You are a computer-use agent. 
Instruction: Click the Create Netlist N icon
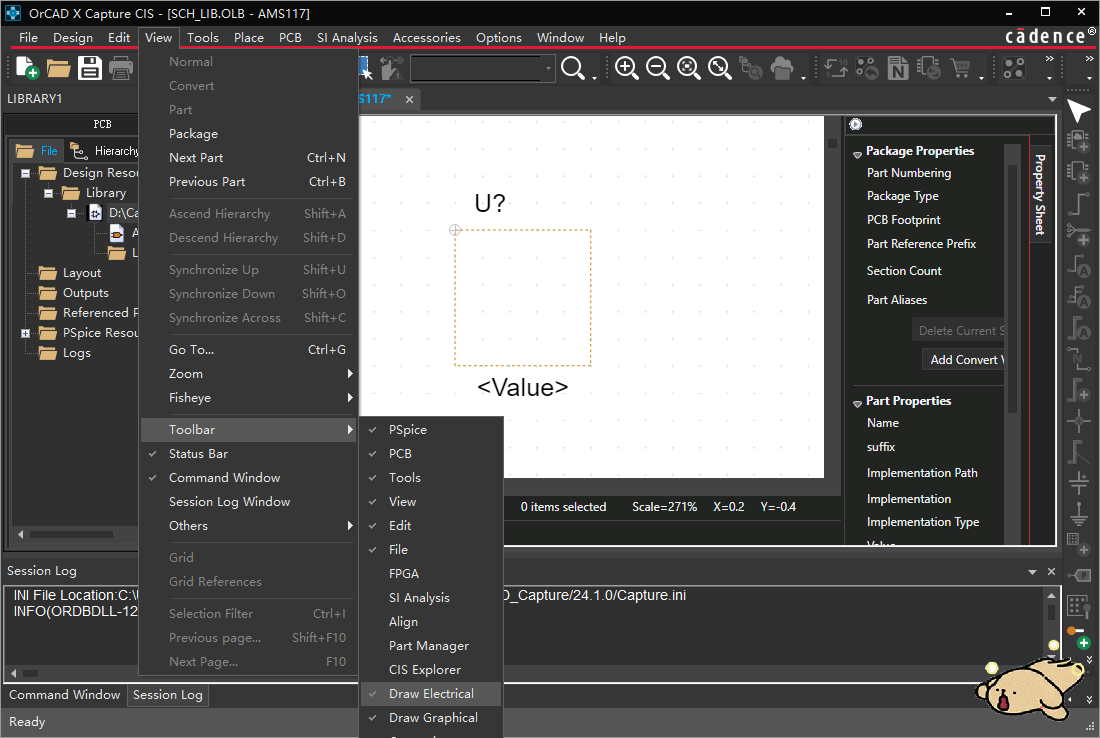pyautogui.click(x=898, y=68)
